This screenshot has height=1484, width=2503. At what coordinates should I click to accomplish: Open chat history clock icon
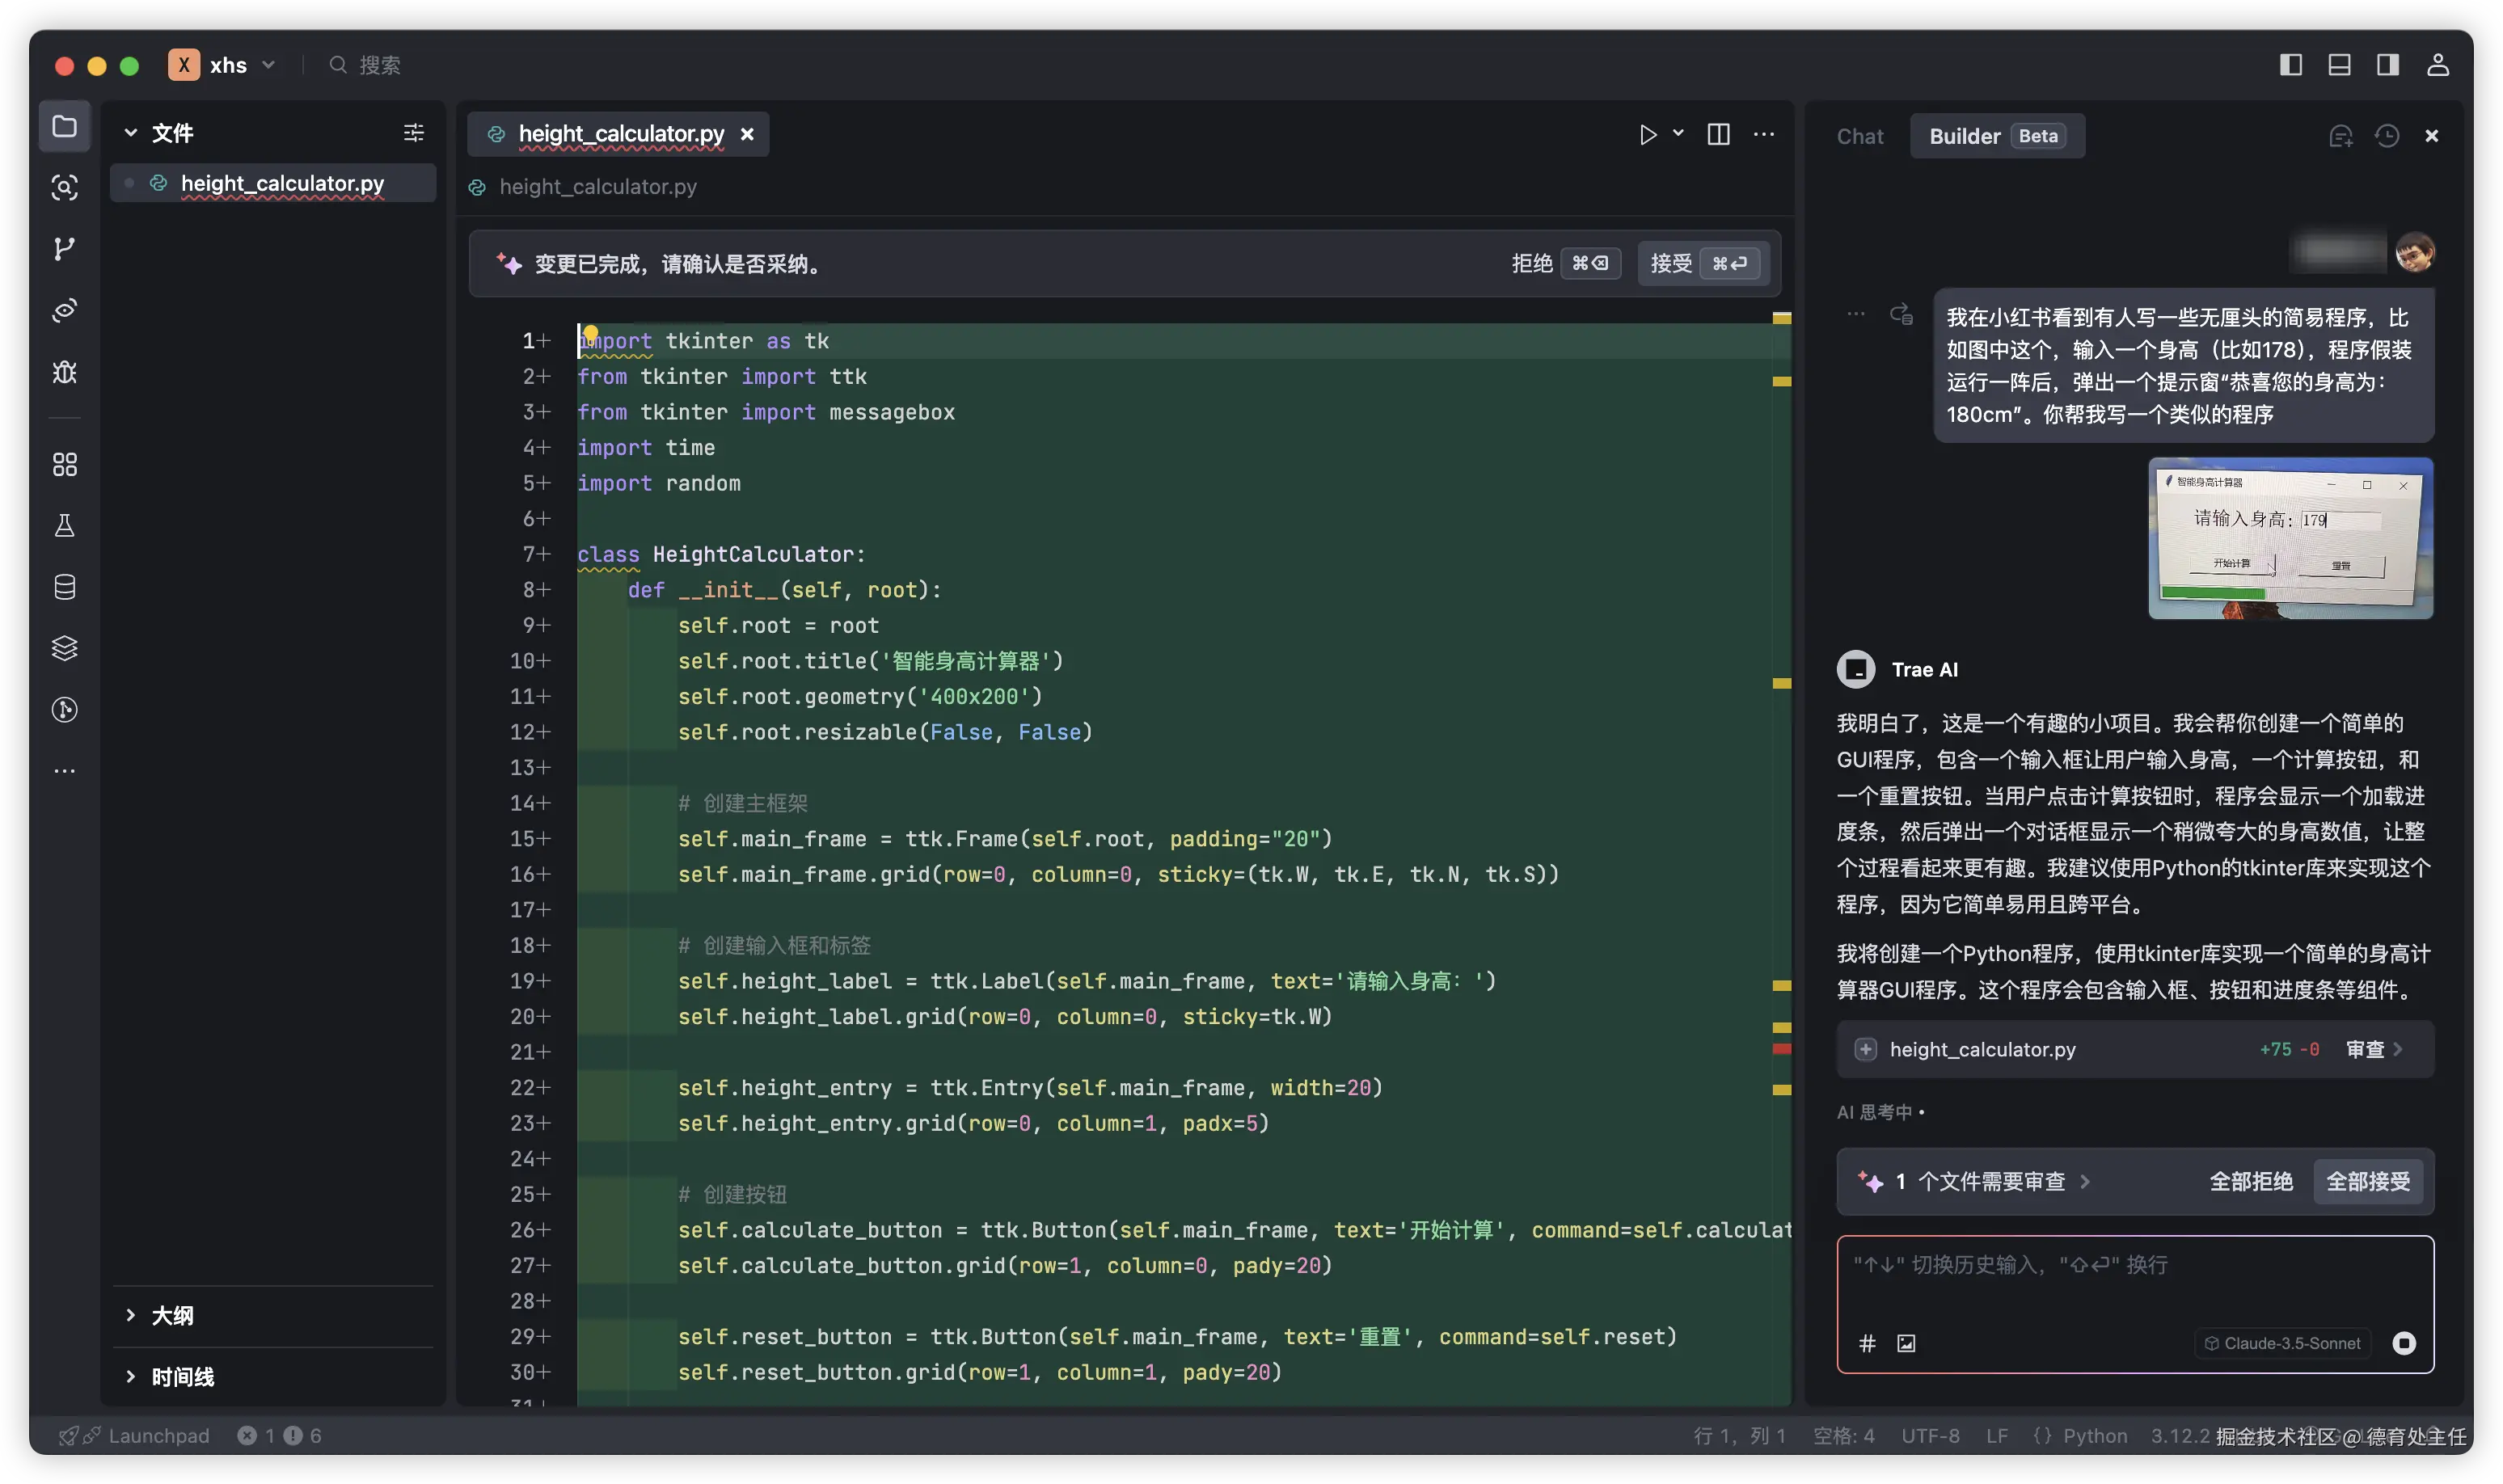point(2387,136)
